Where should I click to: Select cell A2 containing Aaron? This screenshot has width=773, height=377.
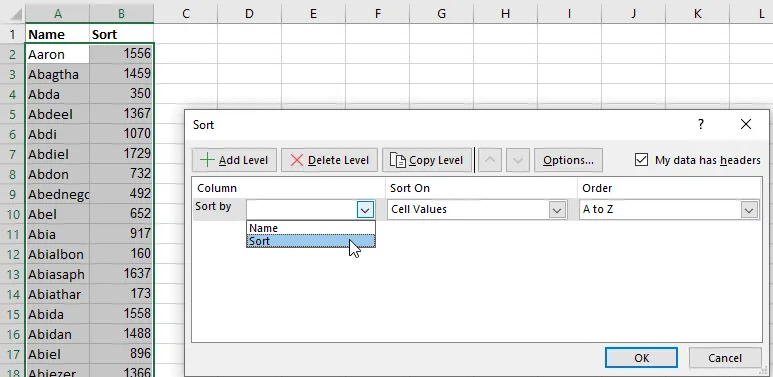pyautogui.click(x=58, y=54)
